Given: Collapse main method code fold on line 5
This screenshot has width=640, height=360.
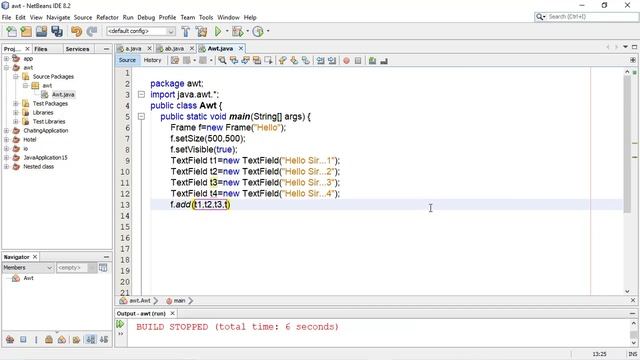Looking at the screenshot, I should point(141,117).
